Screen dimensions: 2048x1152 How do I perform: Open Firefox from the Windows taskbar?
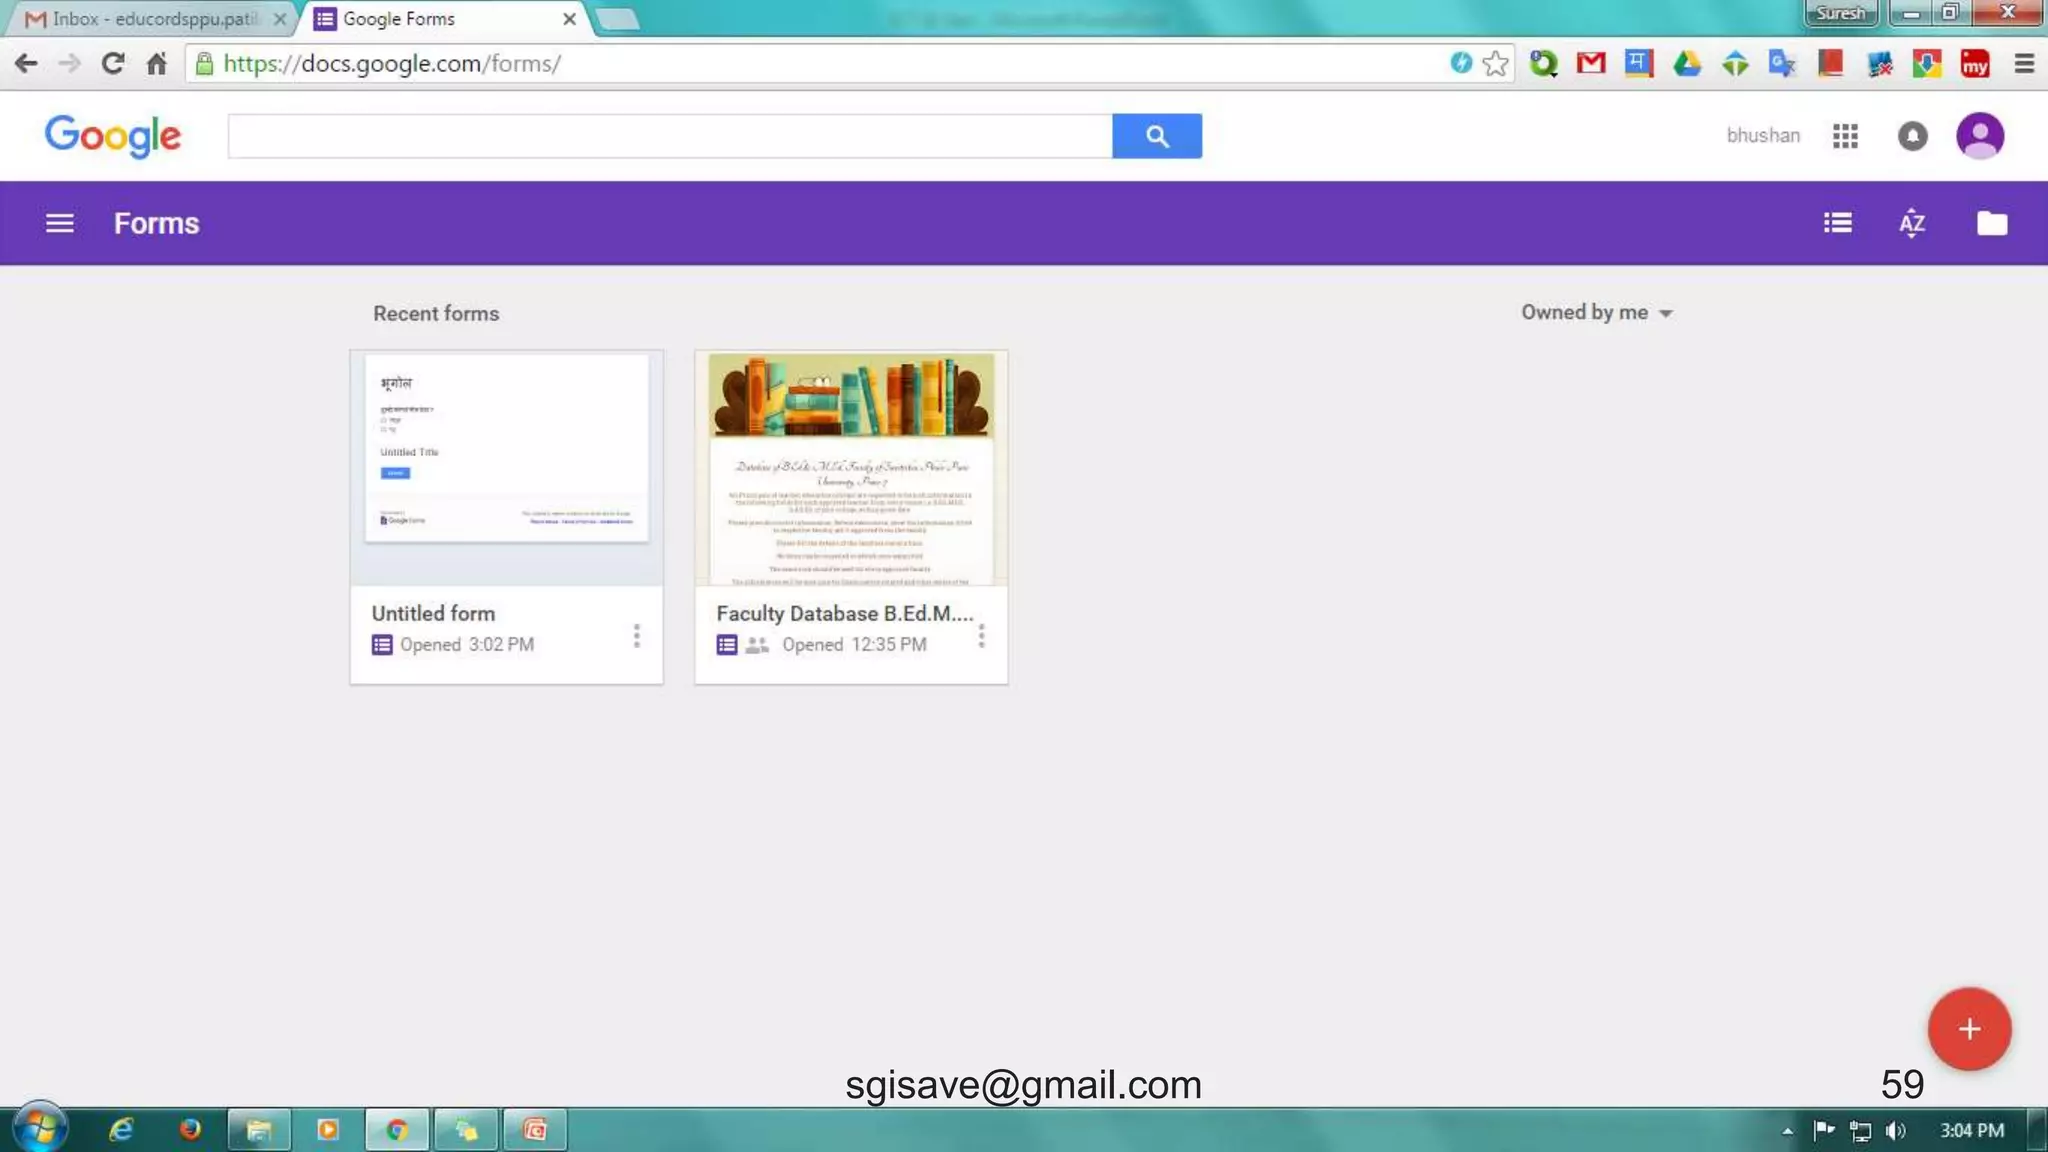coord(189,1130)
